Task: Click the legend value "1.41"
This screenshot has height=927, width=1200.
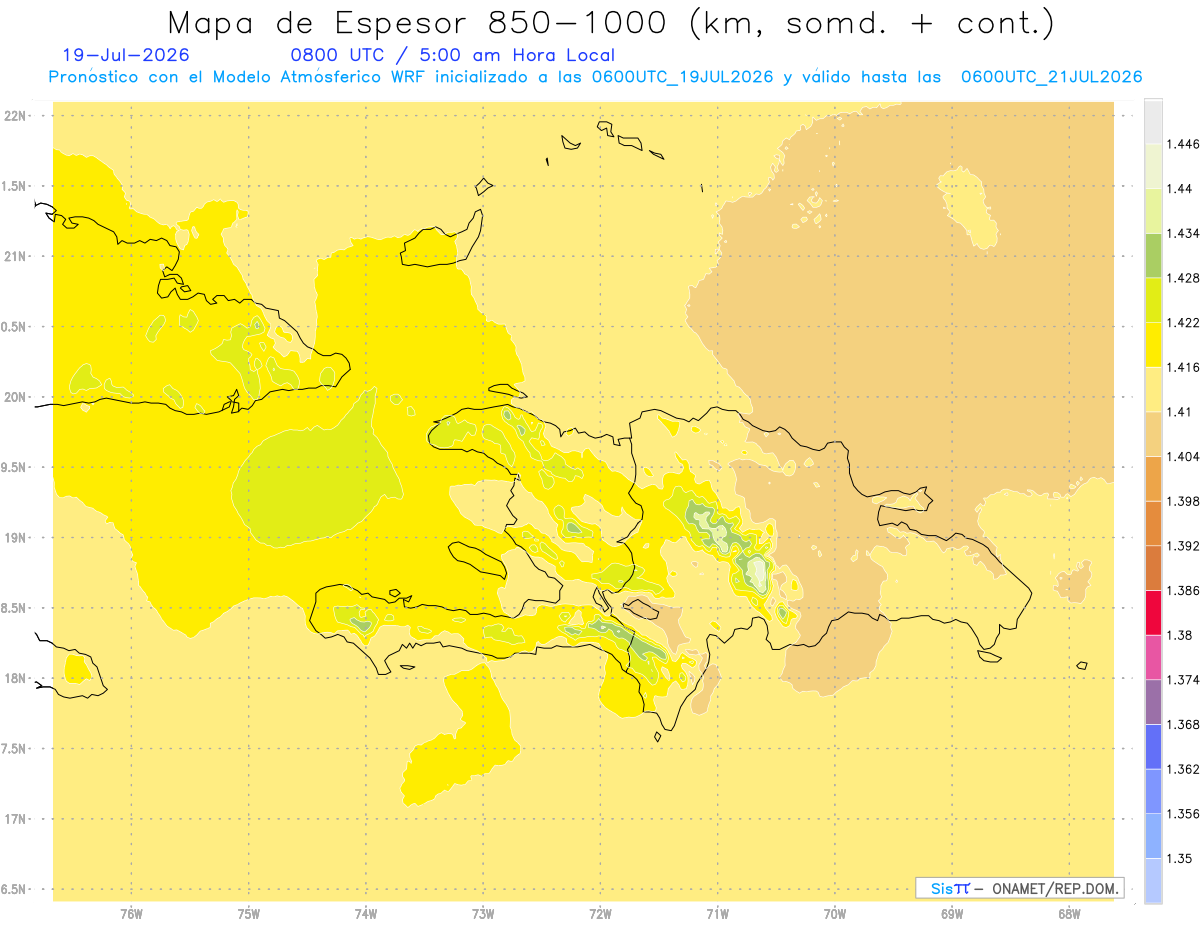Action: [x=1180, y=412]
